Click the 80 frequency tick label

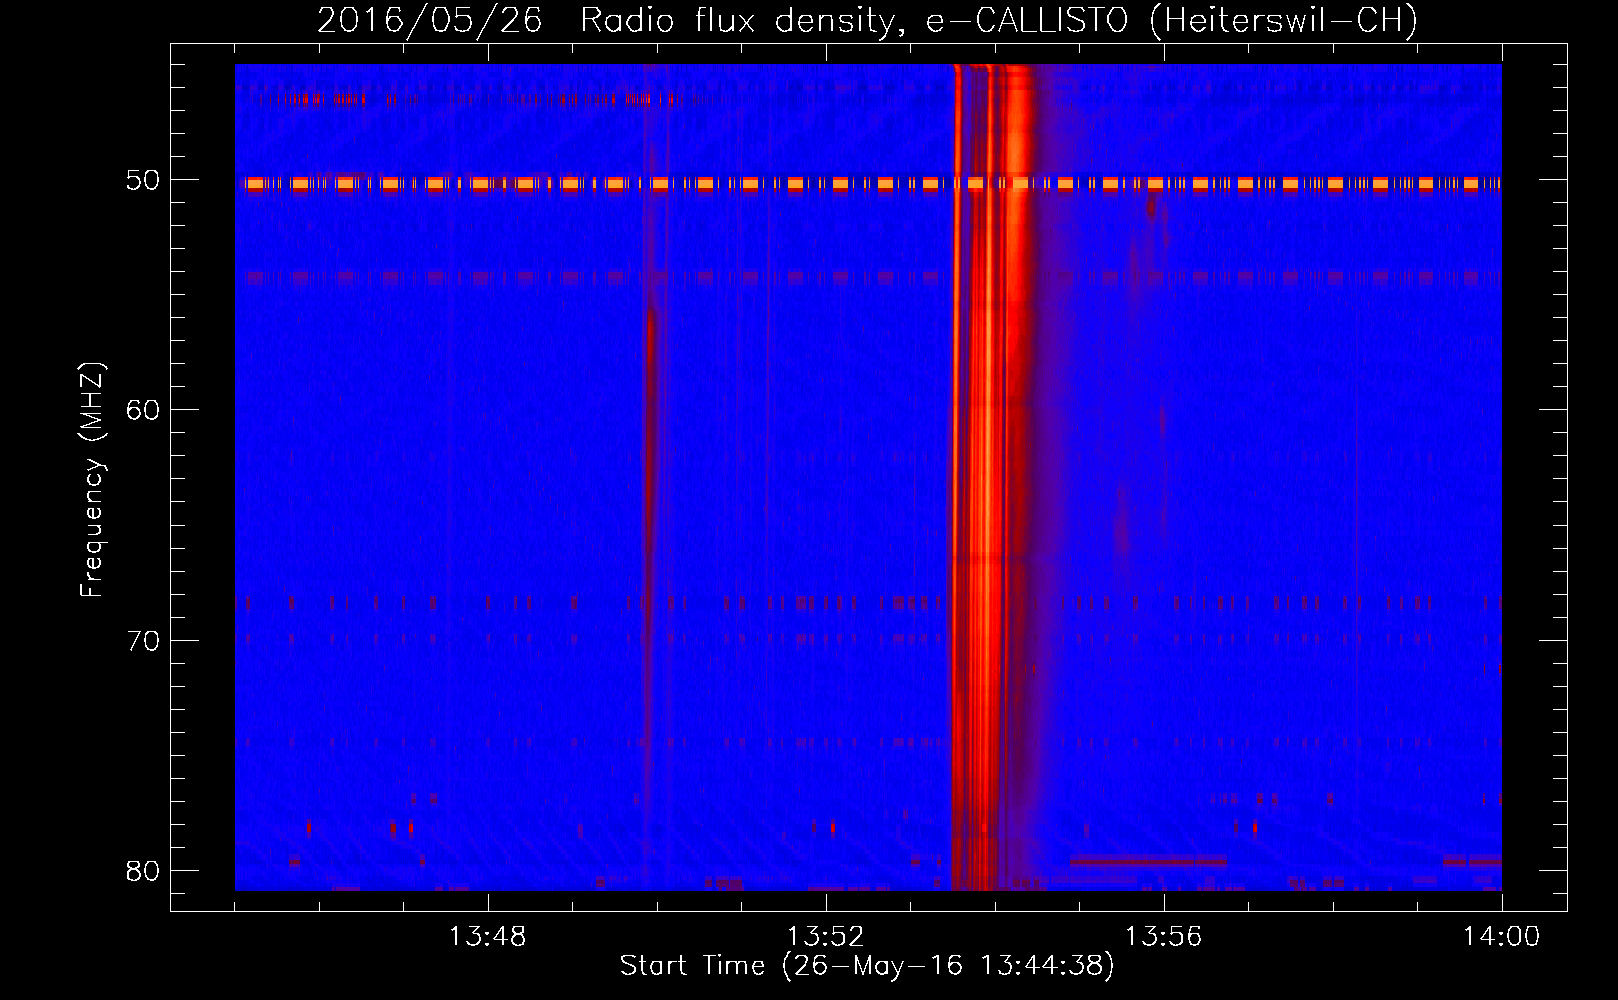point(143,871)
